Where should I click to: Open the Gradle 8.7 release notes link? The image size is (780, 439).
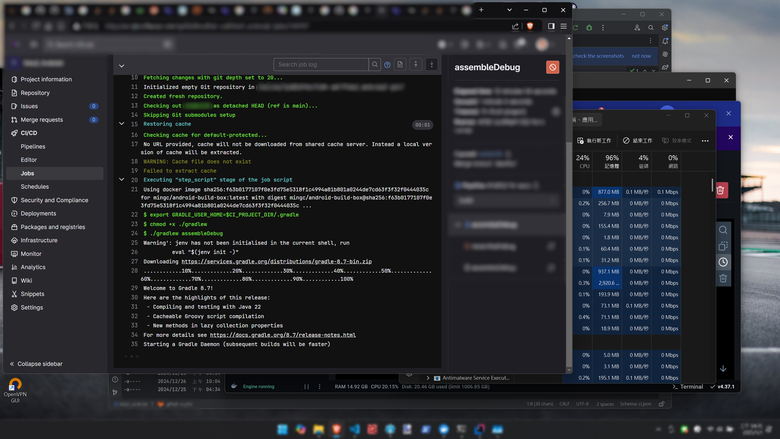coord(283,335)
